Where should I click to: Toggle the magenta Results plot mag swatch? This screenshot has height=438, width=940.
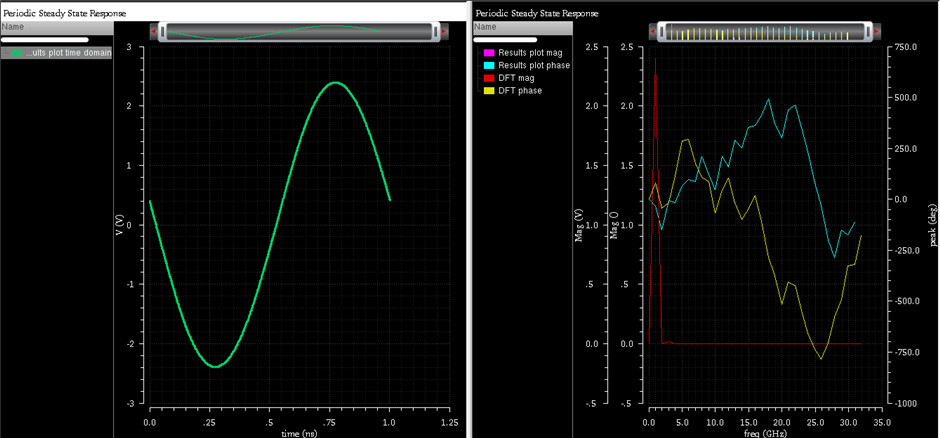[488, 53]
